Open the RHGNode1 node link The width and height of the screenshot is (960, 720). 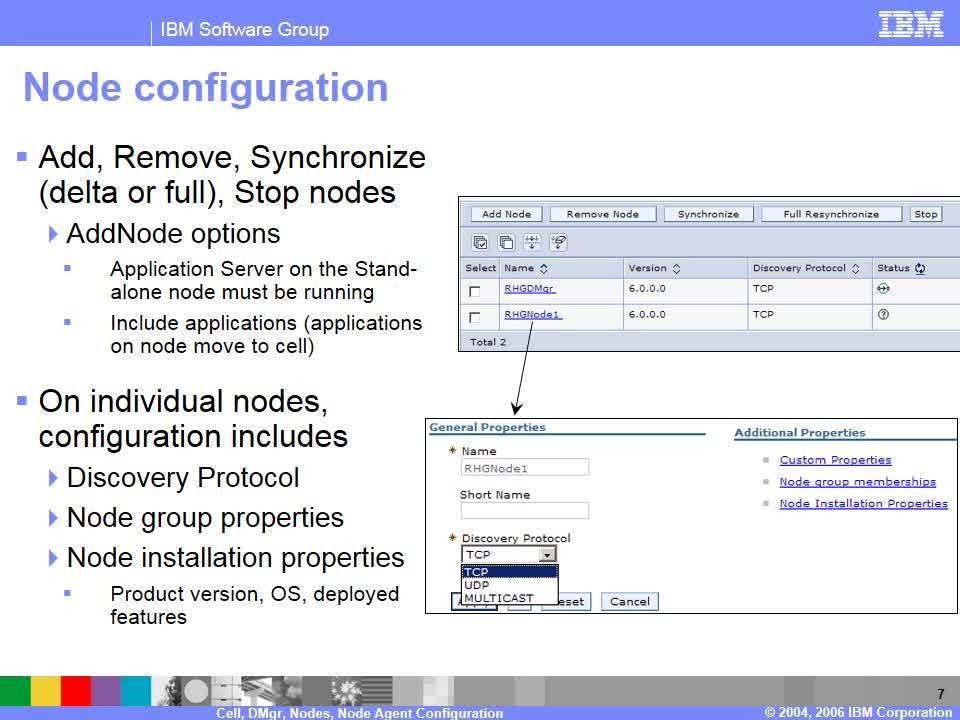click(x=533, y=314)
